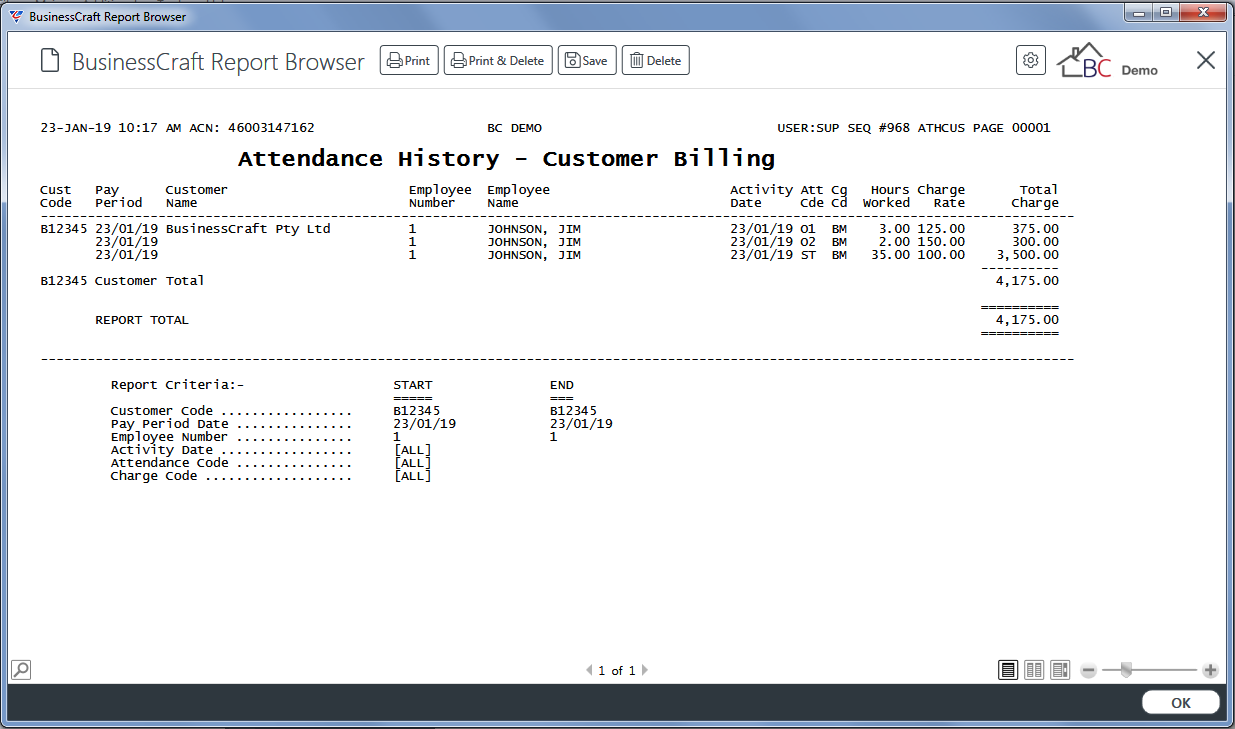
Task: Click the 'Report Criteria:-' label
Action: [x=178, y=385]
